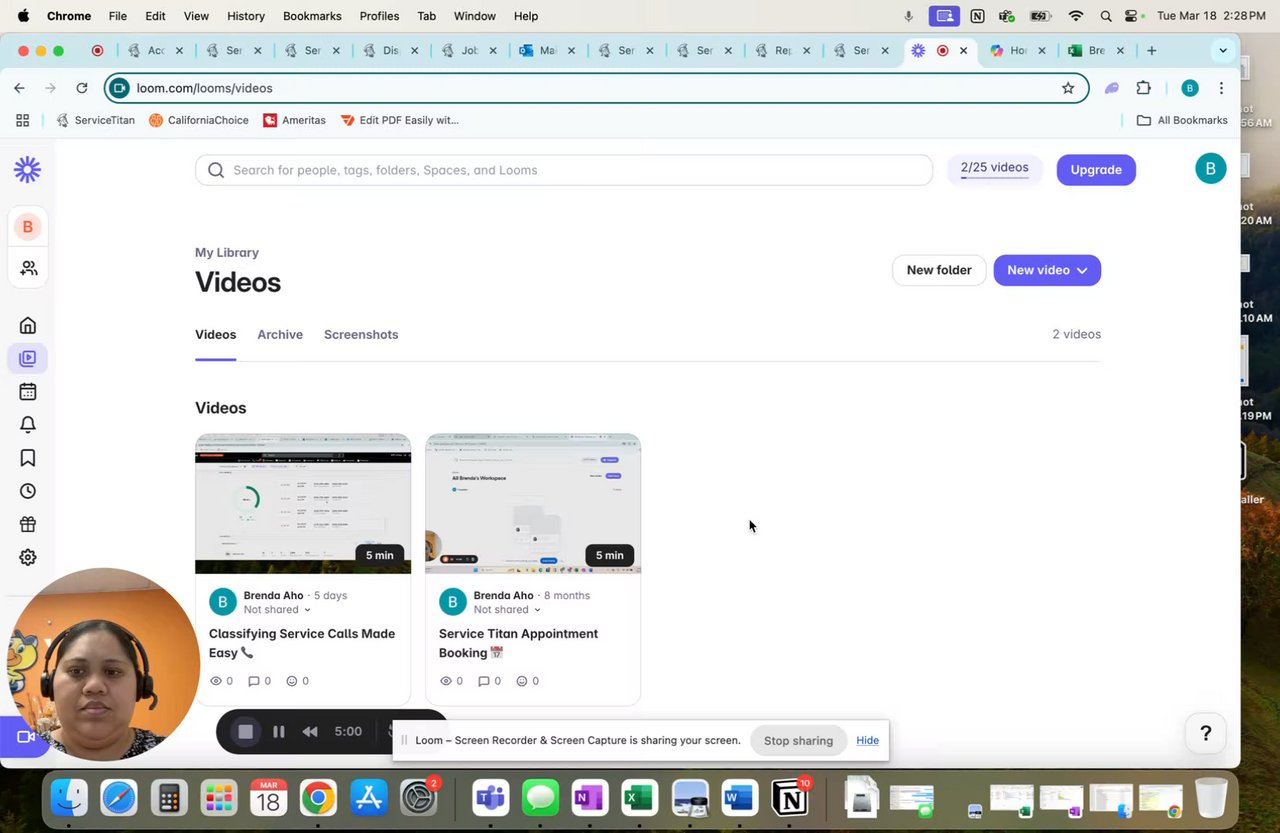Screen dimensions: 1280x833
Task: Open the Classifying Service Calls video thumbnail
Action: (x=303, y=504)
